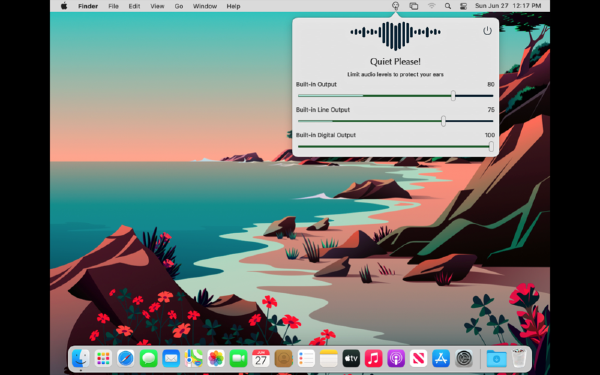
Task: Open Finder from the Dock
Action: point(81,359)
